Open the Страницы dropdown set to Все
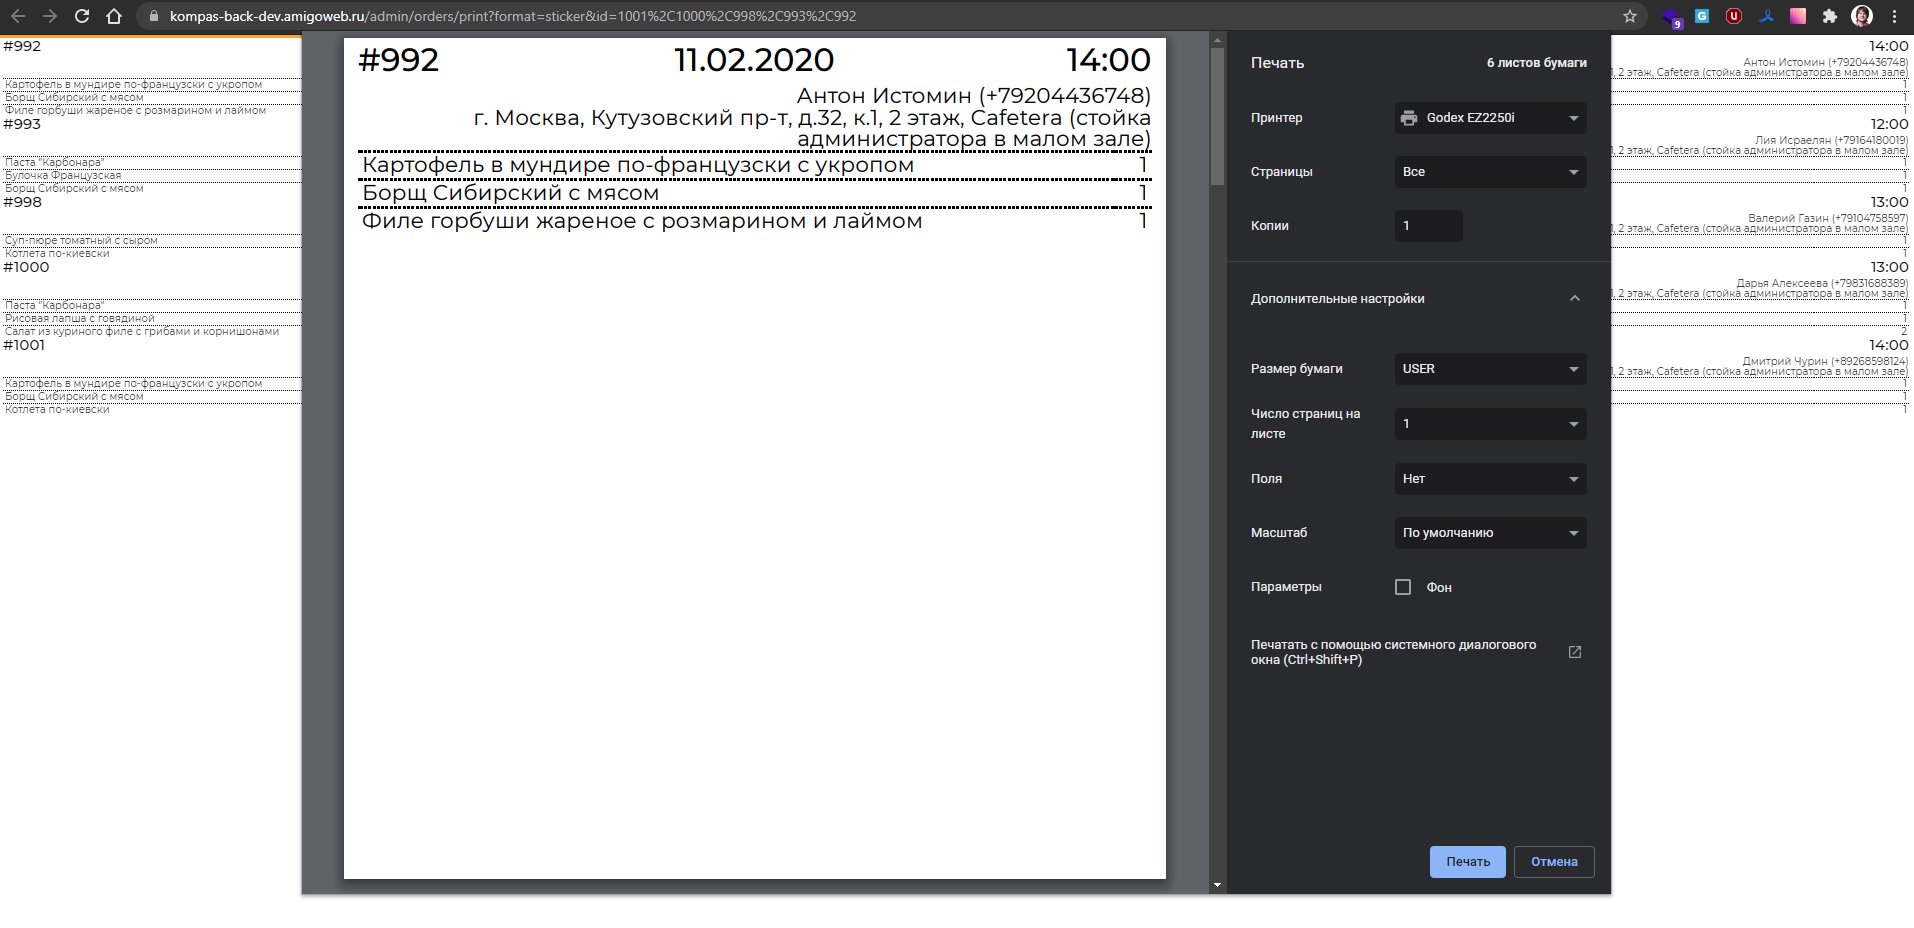This screenshot has height=928, width=1914. (1490, 172)
